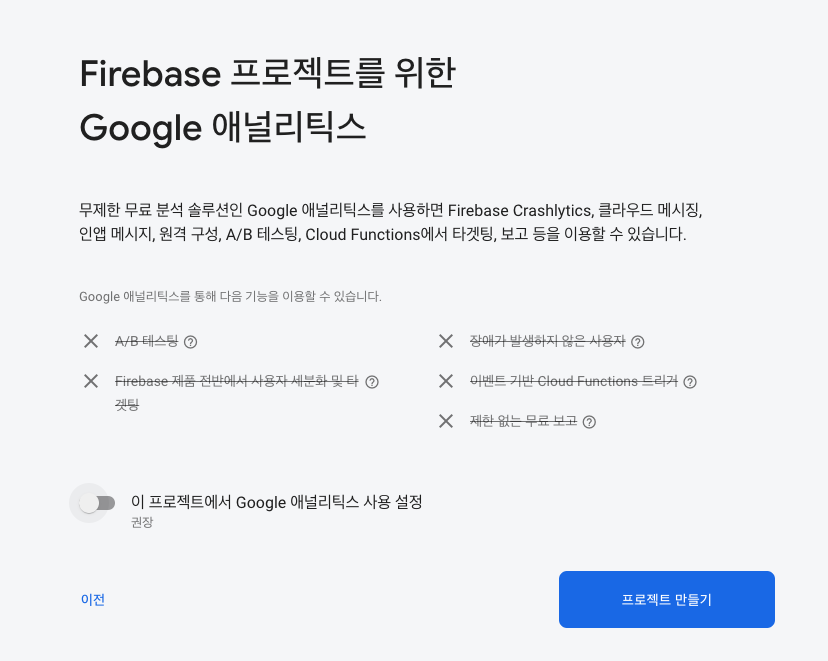Open help for 이벤트 기반 Cloud Functions 트리거
The width and height of the screenshot is (828, 661).
[690, 382]
